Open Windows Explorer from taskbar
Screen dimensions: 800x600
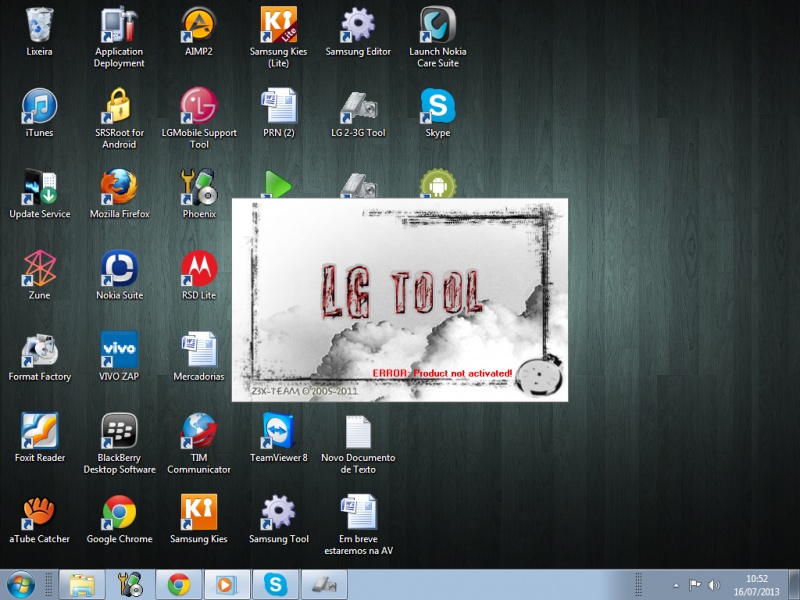tap(82, 585)
